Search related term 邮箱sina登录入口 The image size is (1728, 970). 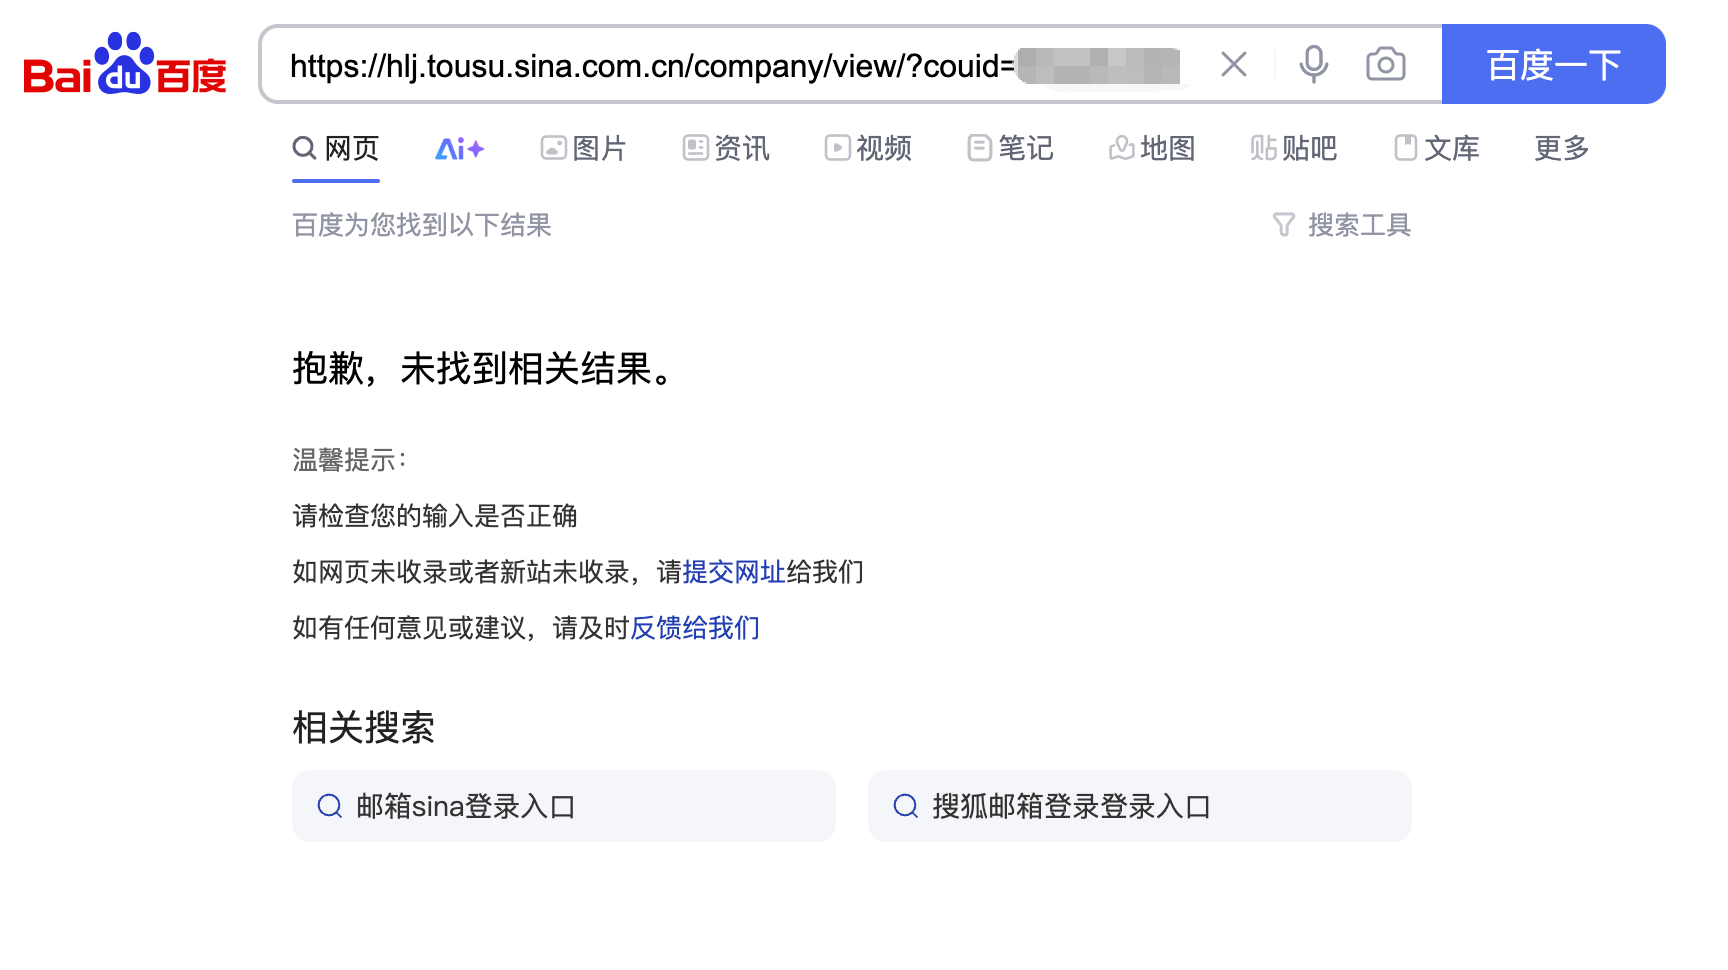(x=564, y=806)
